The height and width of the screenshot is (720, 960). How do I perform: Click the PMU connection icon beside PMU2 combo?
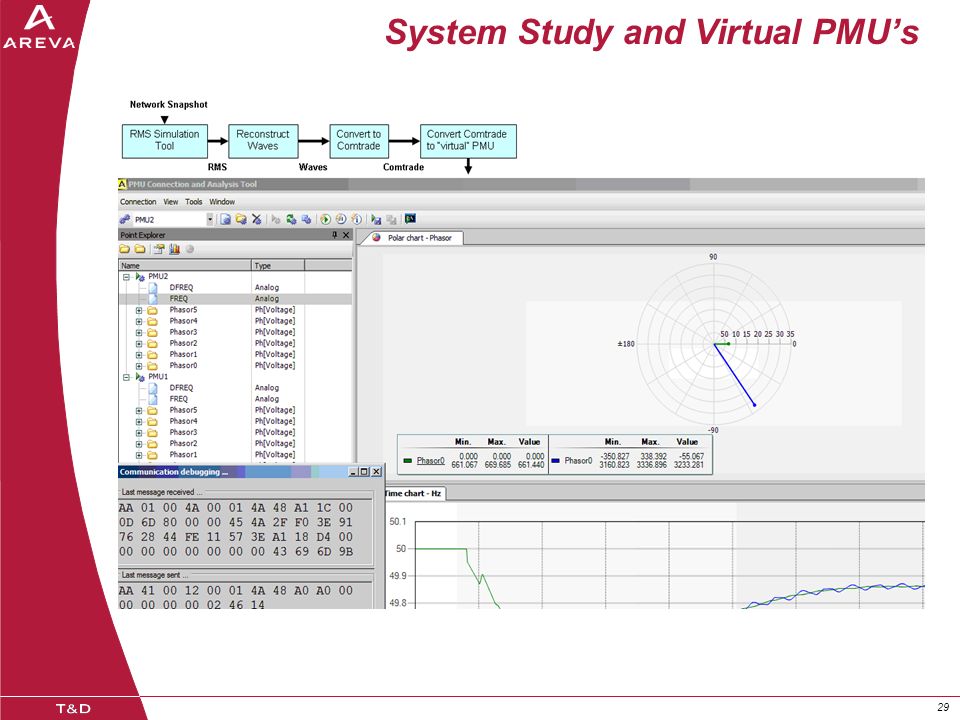pos(125,219)
